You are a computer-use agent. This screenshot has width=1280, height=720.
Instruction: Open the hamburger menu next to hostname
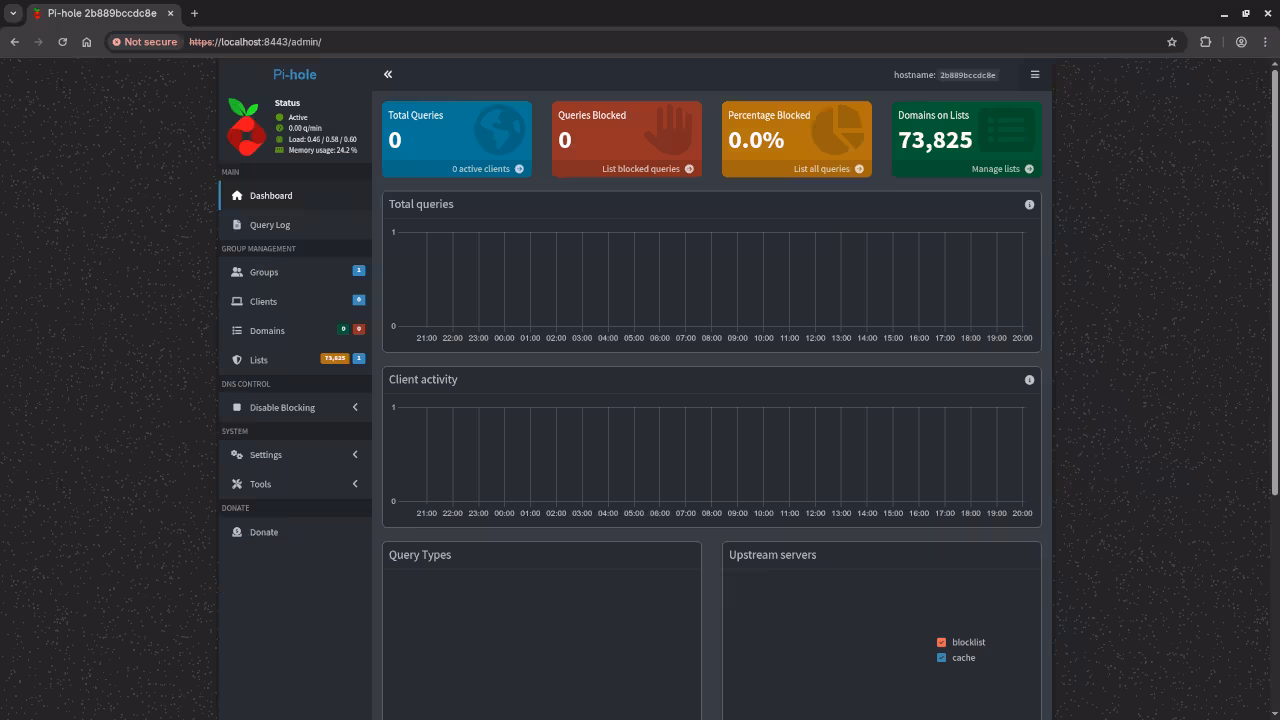[1035, 74]
